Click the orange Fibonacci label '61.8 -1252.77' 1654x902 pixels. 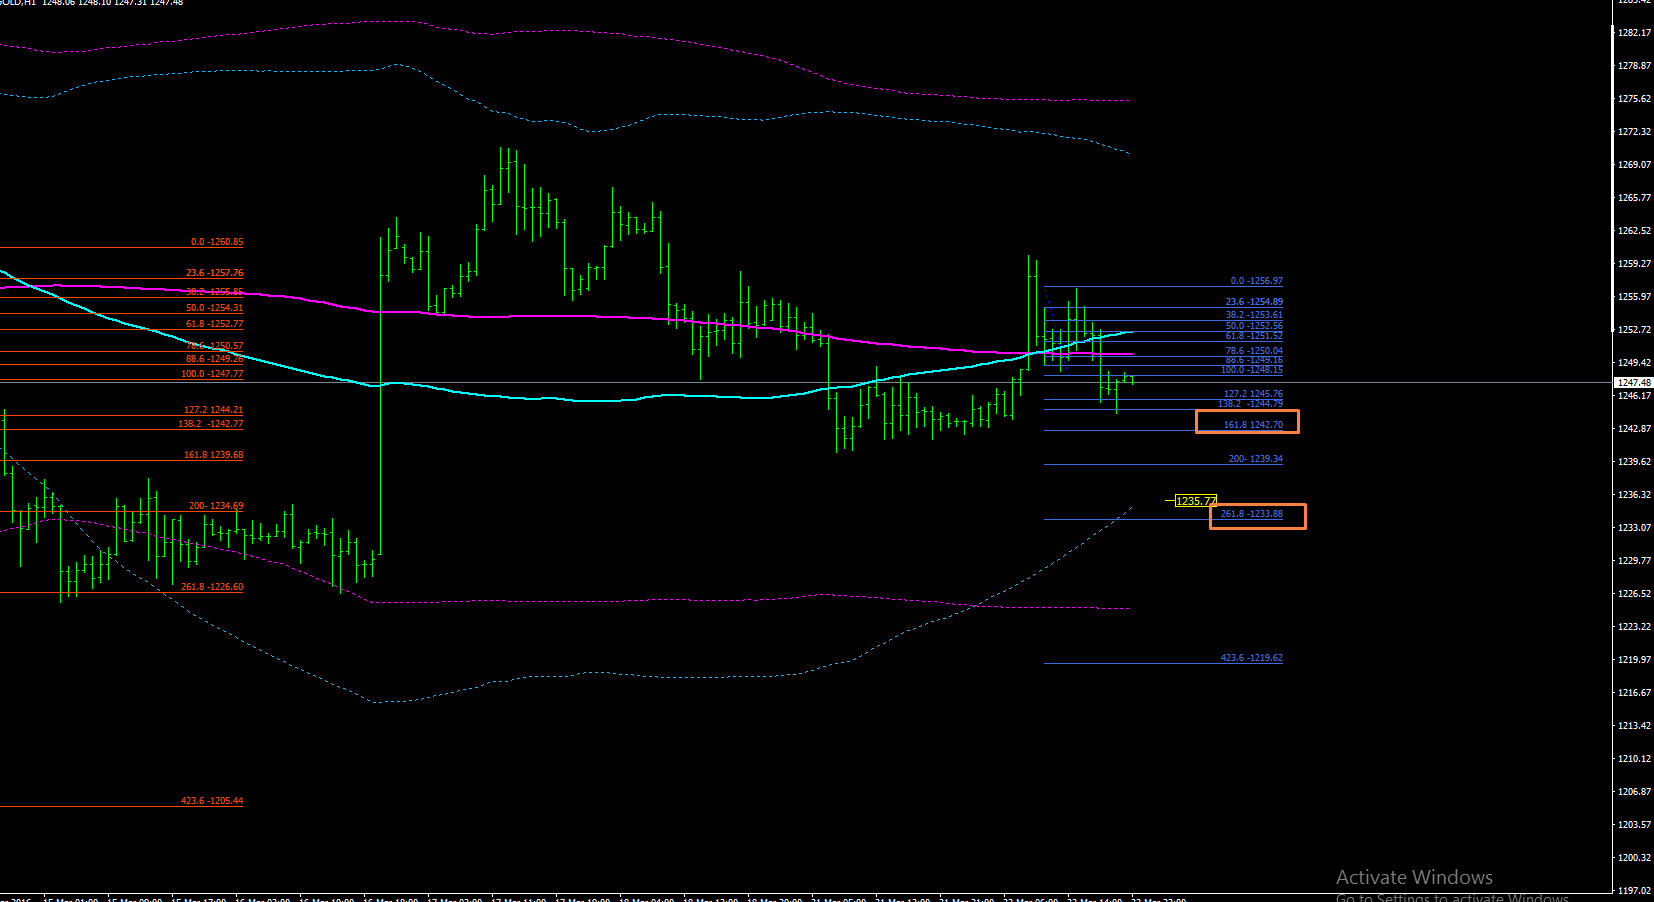click(x=214, y=324)
